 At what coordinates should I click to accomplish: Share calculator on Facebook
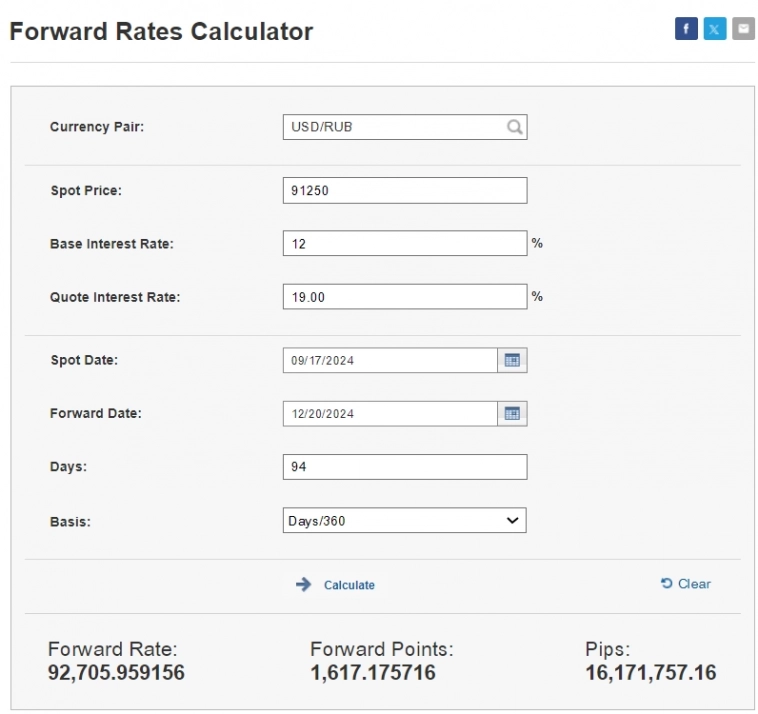[686, 29]
